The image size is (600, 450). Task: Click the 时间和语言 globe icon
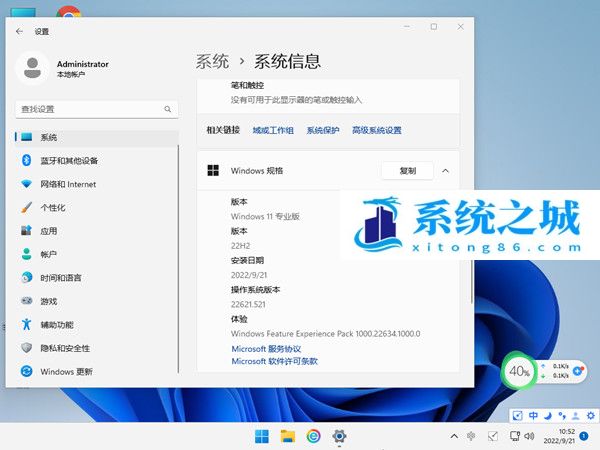(x=26, y=277)
